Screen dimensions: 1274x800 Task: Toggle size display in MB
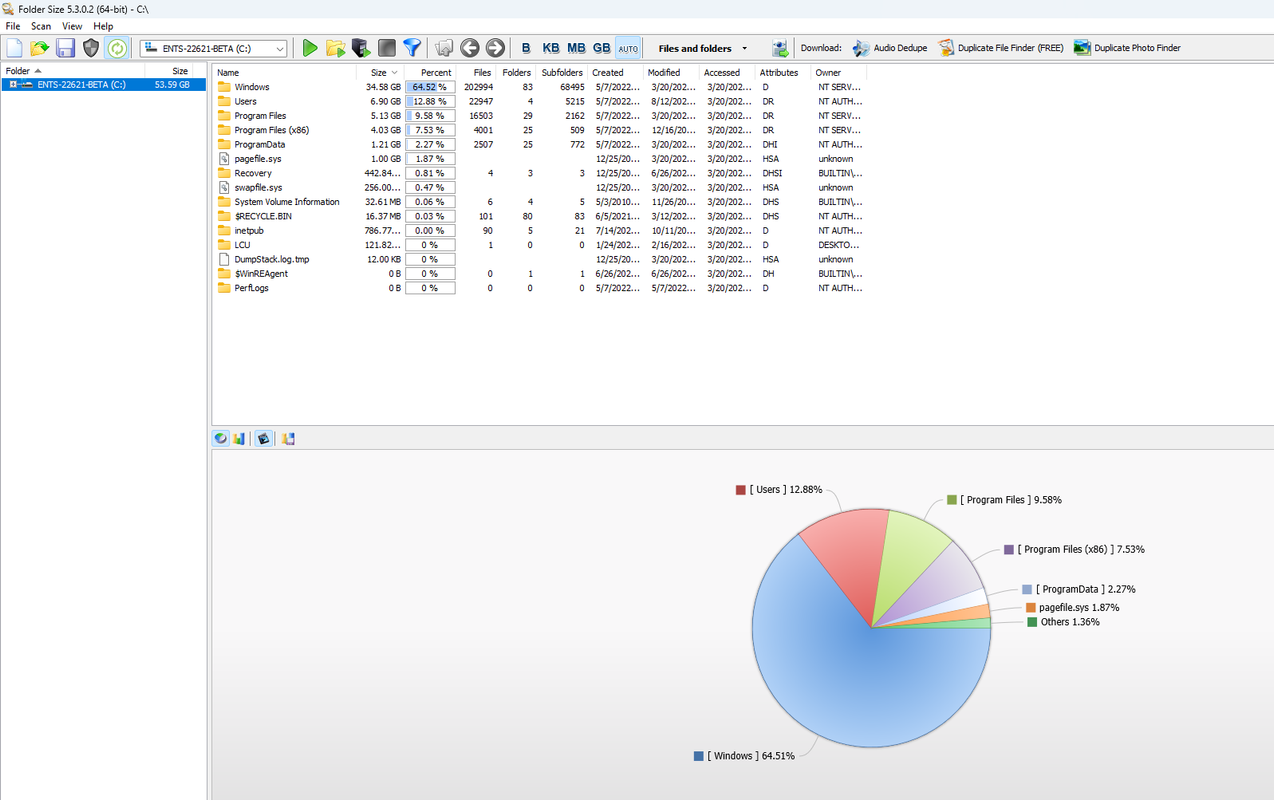click(576, 48)
